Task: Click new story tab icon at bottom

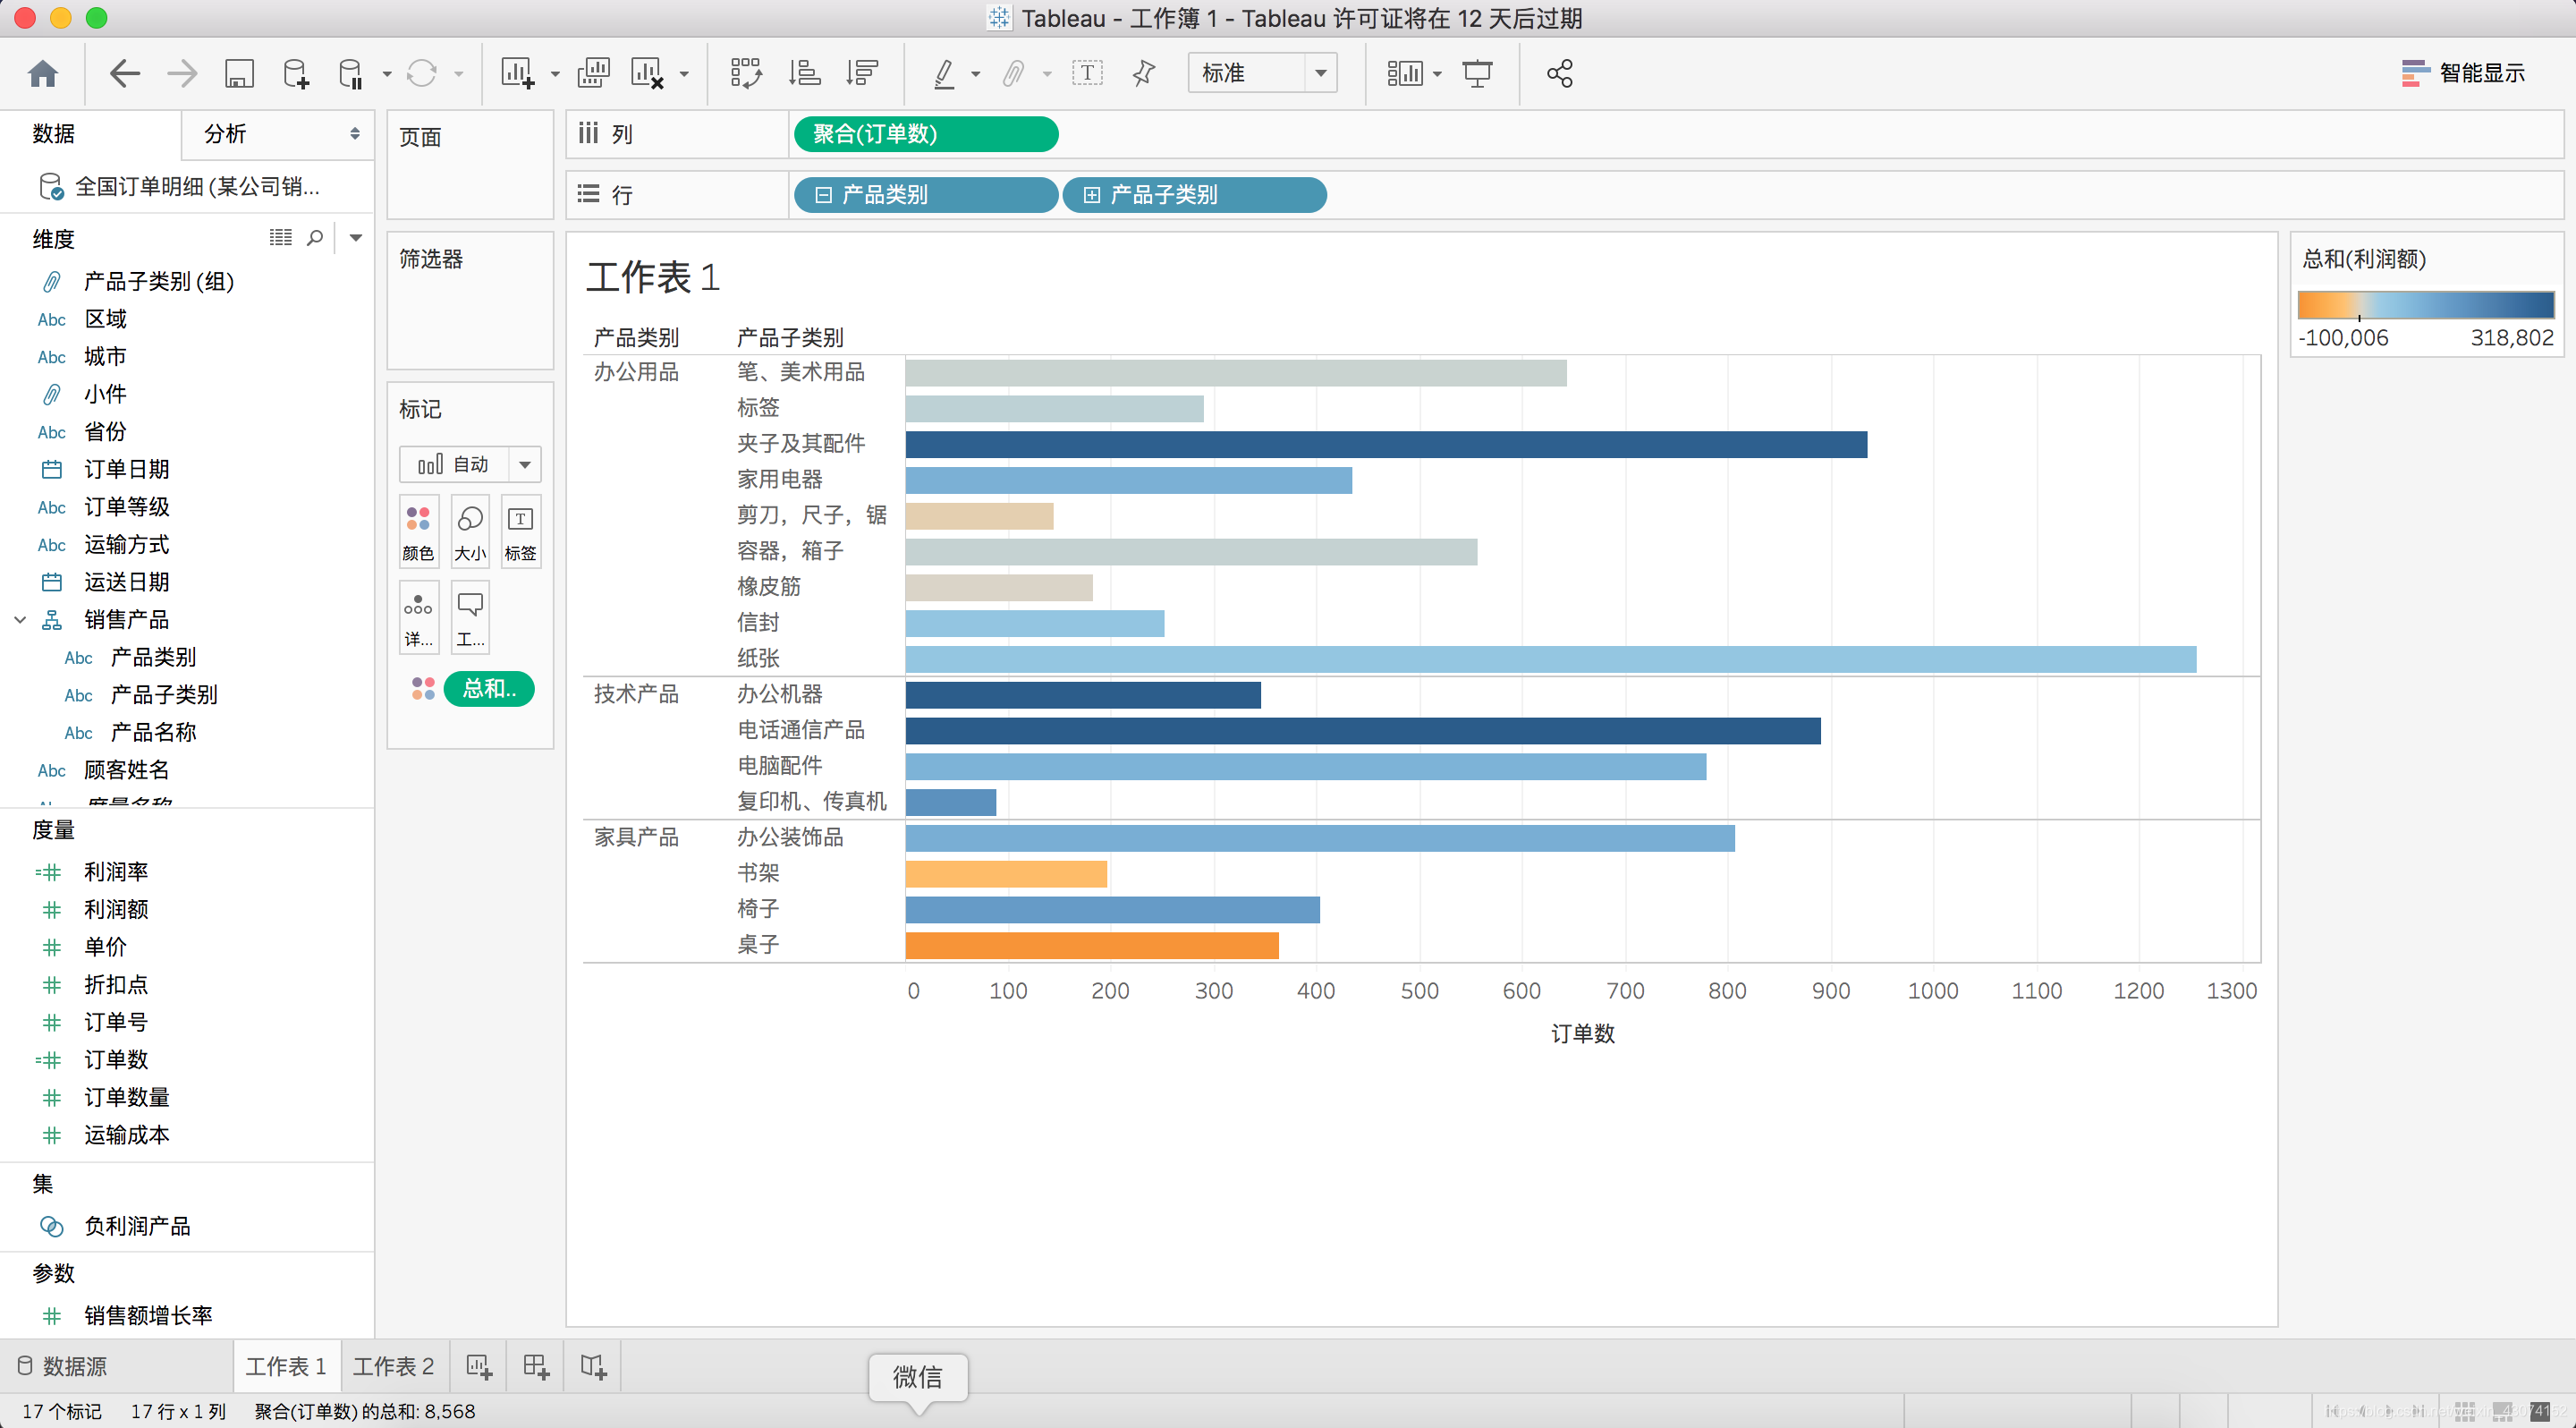Action: tap(593, 1366)
